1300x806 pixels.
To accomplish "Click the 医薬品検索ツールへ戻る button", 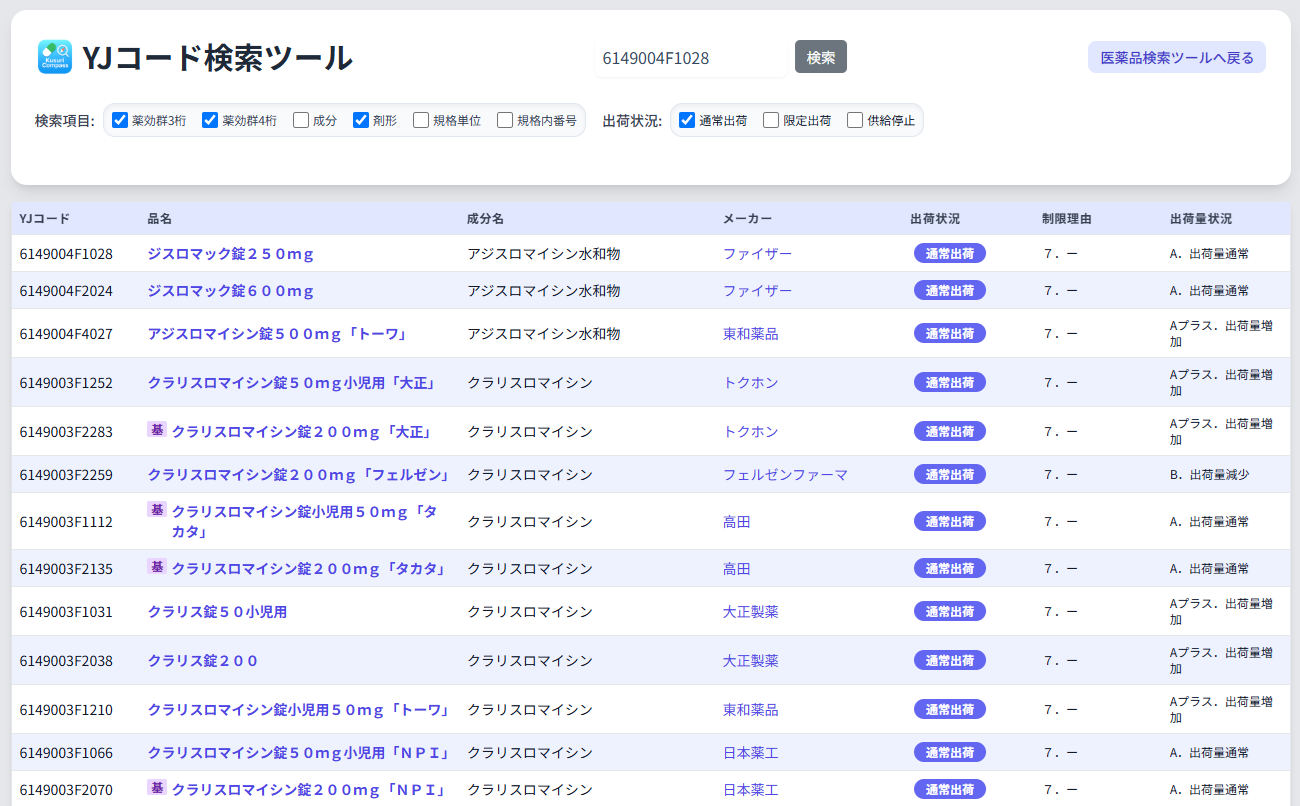I will [1176, 57].
